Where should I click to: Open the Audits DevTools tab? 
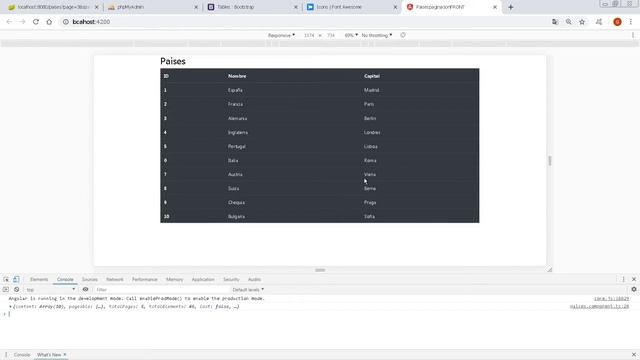[x=254, y=279]
